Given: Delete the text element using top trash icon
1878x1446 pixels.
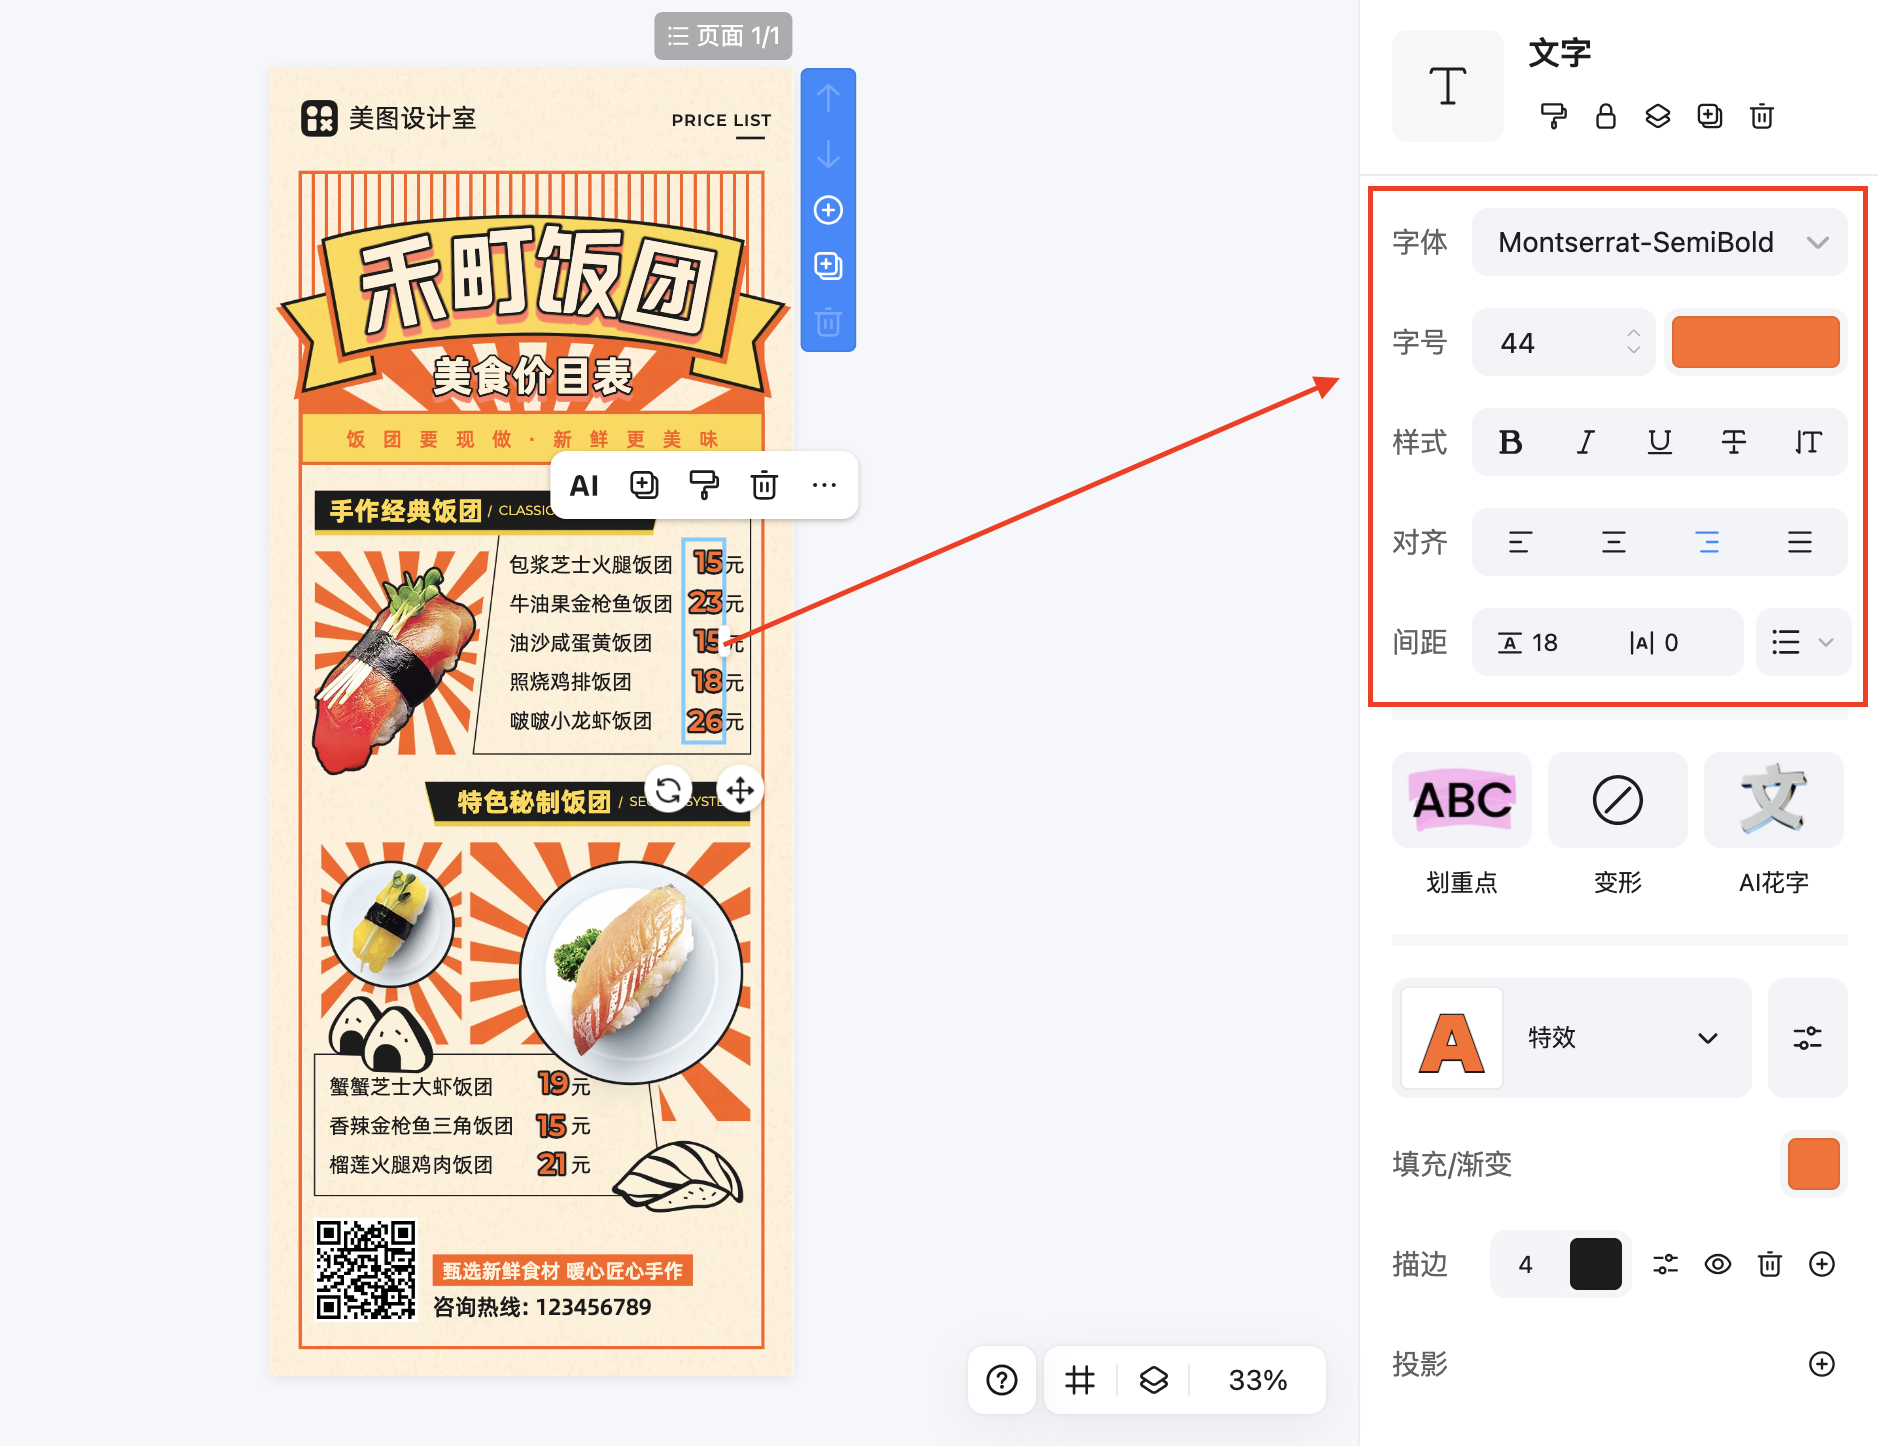Looking at the screenshot, I should pyautogui.click(x=1762, y=117).
